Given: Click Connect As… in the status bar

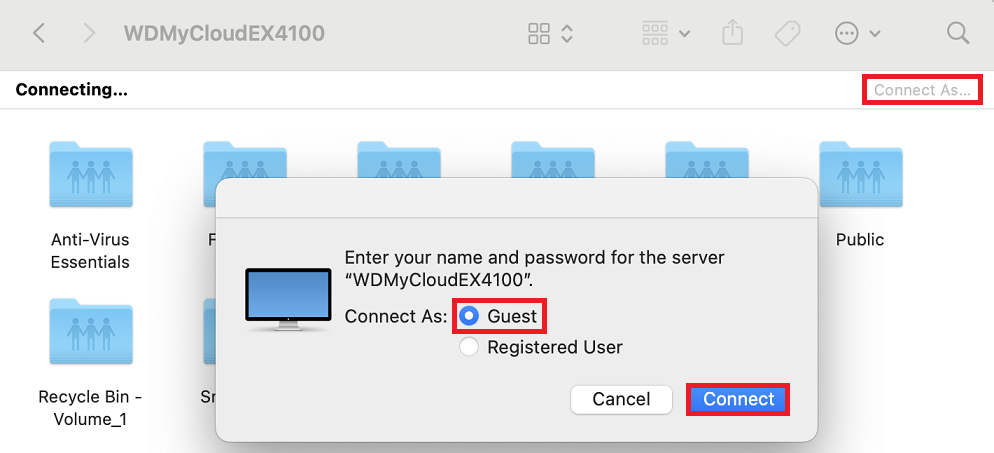Looking at the screenshot, I should click(x=921, y=90).
